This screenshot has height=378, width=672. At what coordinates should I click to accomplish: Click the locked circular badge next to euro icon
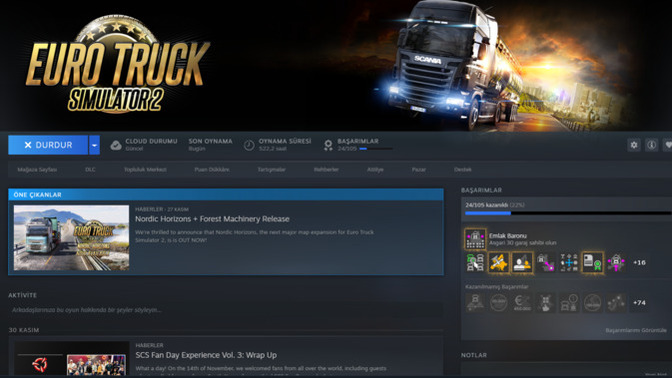click(x=499, y=303)
